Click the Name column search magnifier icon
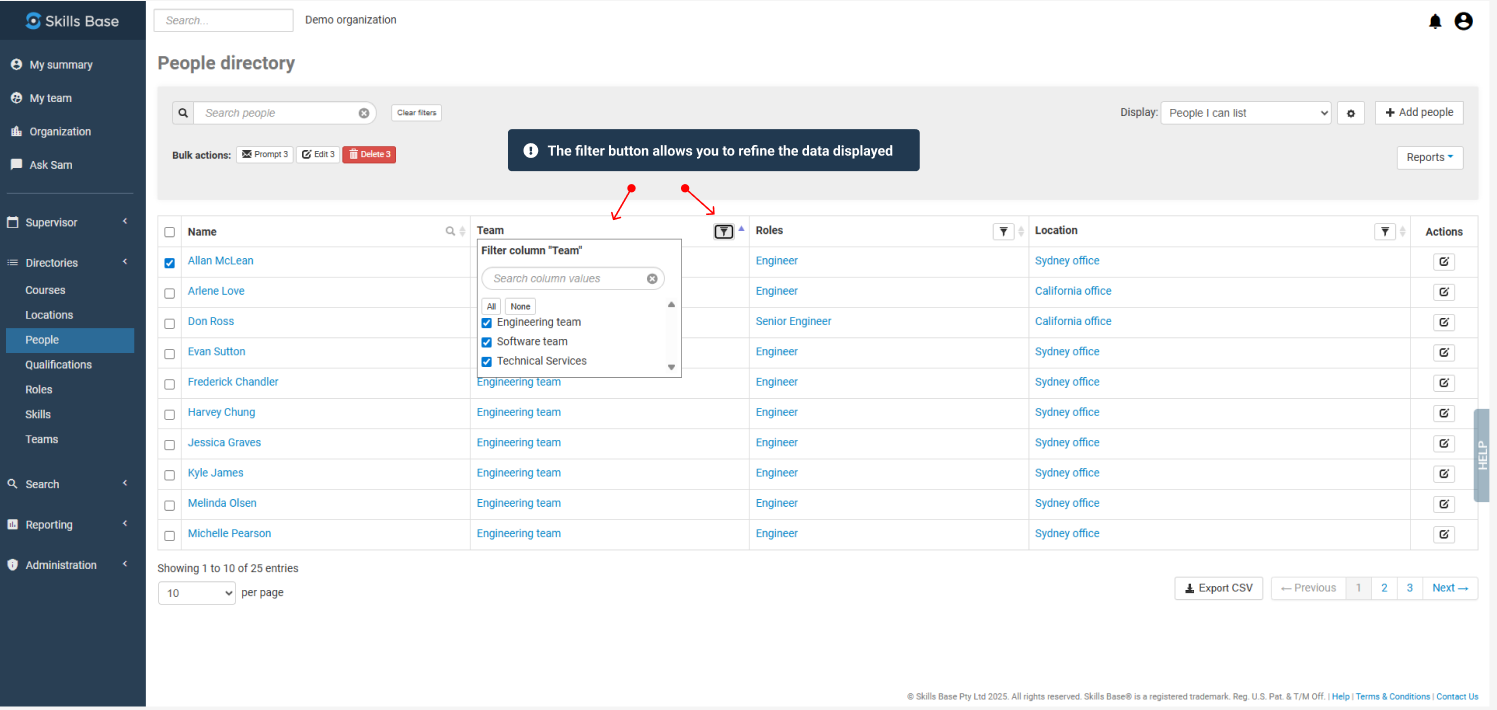1497x710 pixels. [x=450, y=232]
